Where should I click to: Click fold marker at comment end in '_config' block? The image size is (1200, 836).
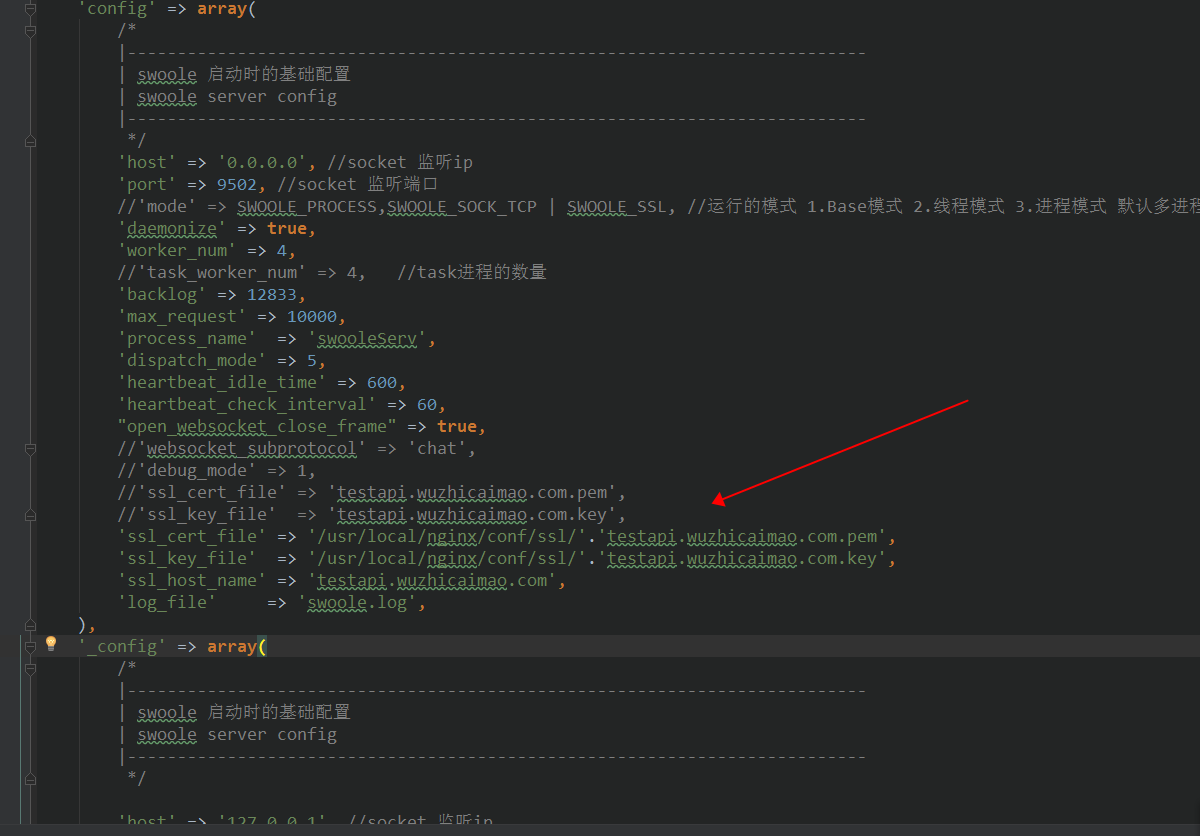click(30, 778)
